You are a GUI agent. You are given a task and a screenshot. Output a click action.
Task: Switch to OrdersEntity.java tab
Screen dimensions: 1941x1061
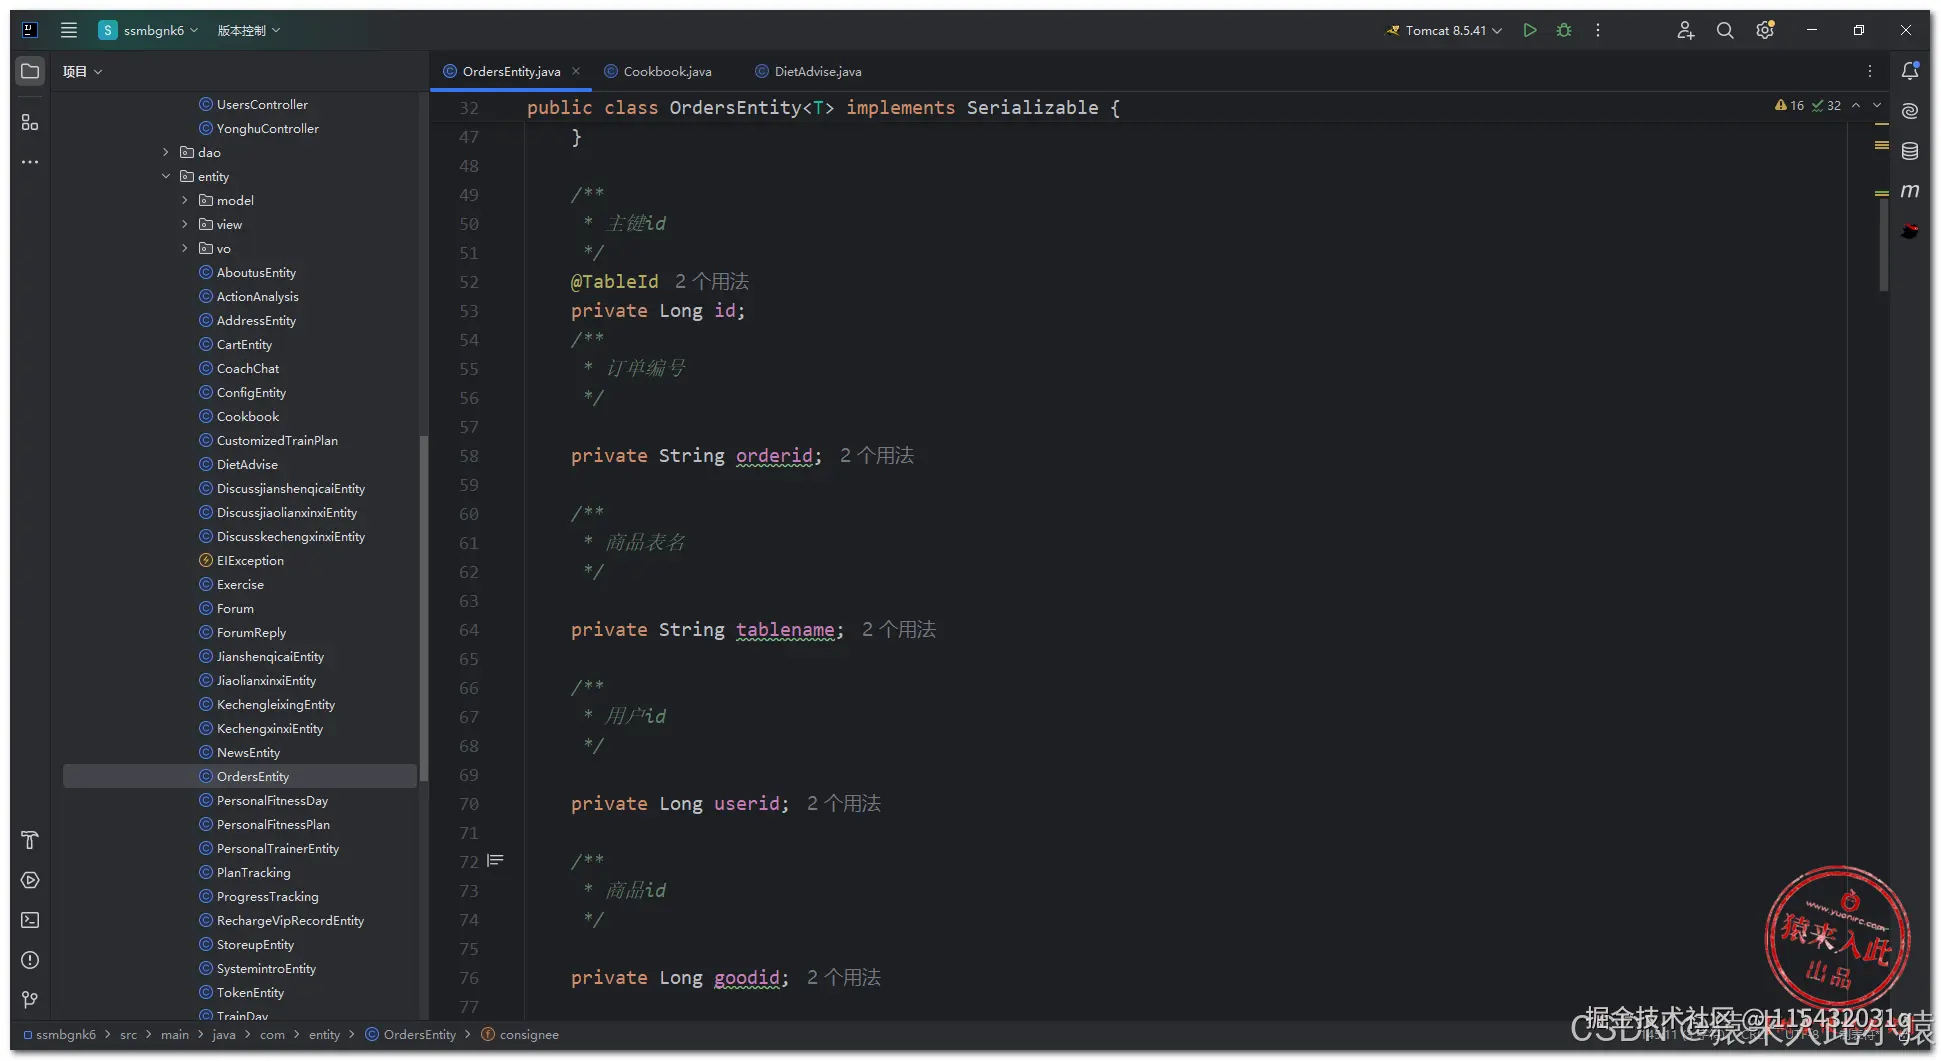click(x=511, y=71)
